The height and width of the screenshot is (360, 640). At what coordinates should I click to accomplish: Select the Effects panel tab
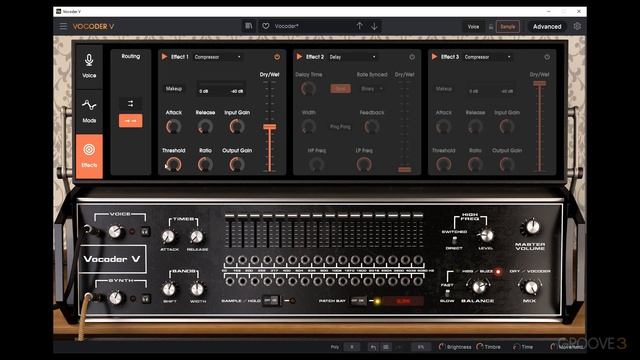[x=89, y=156]
